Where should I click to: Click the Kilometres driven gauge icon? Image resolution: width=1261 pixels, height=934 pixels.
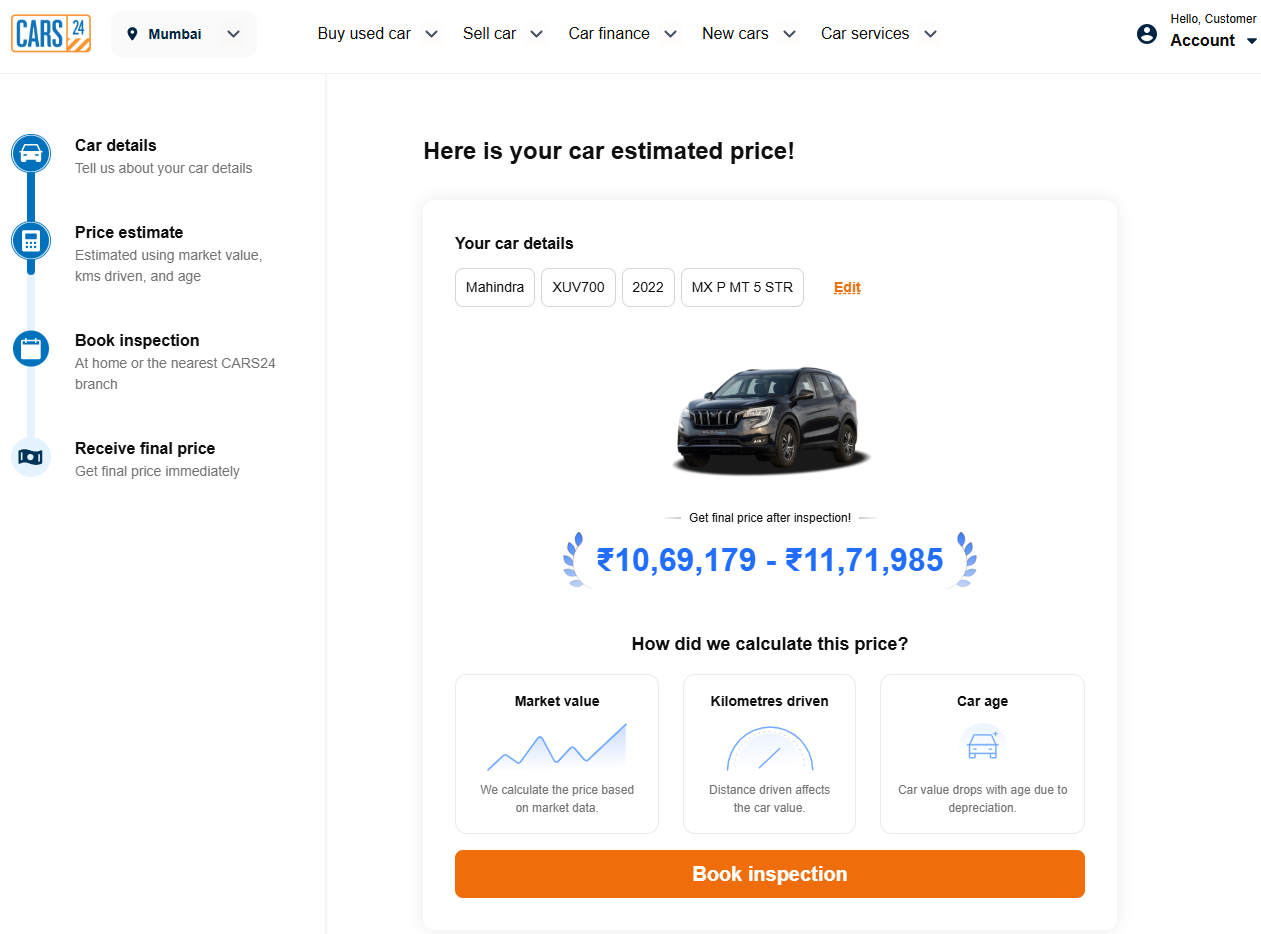click(769, 748)
